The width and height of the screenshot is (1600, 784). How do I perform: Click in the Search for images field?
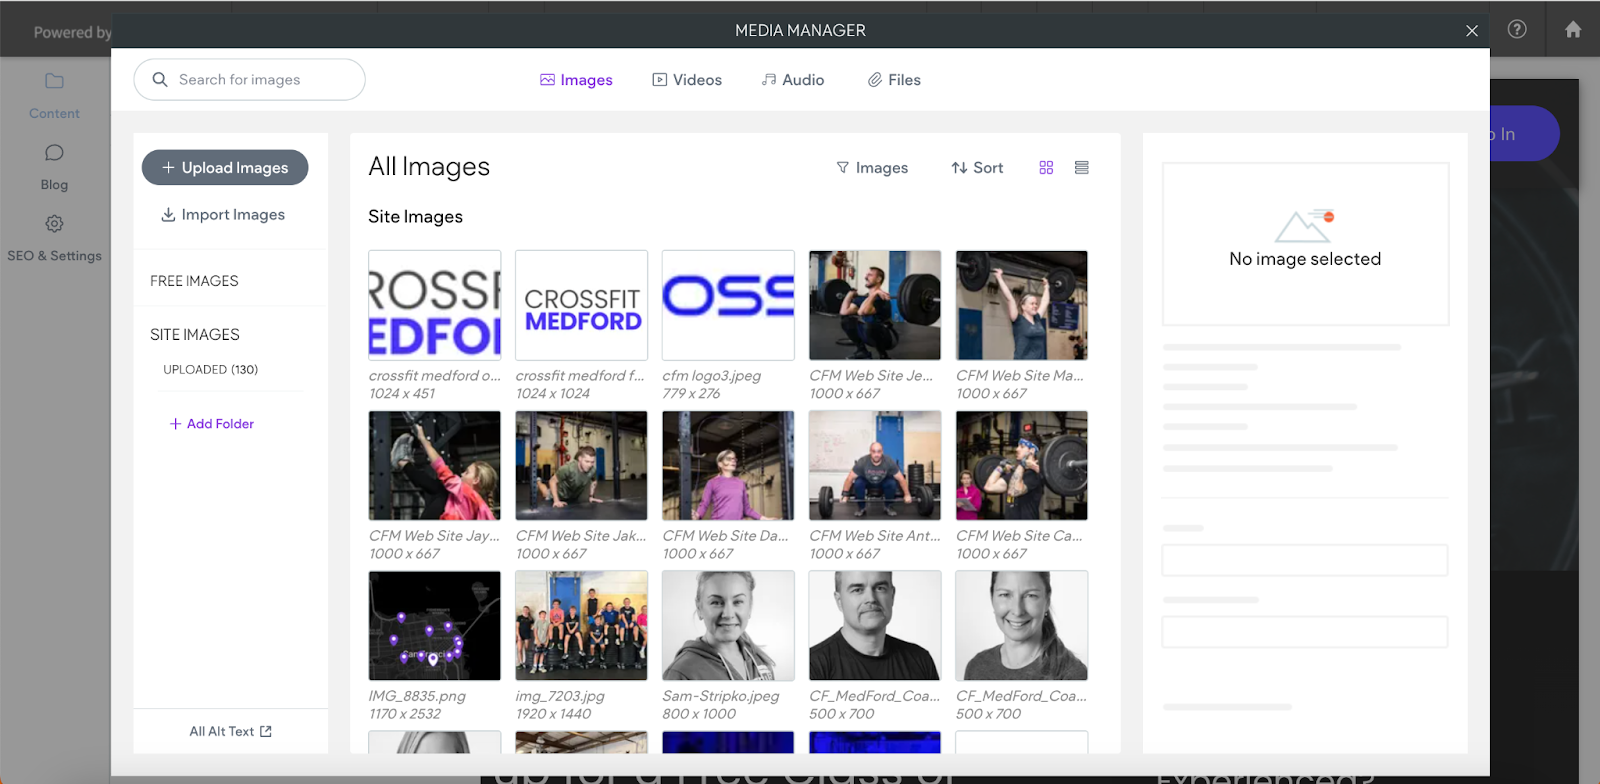[249, 79]
